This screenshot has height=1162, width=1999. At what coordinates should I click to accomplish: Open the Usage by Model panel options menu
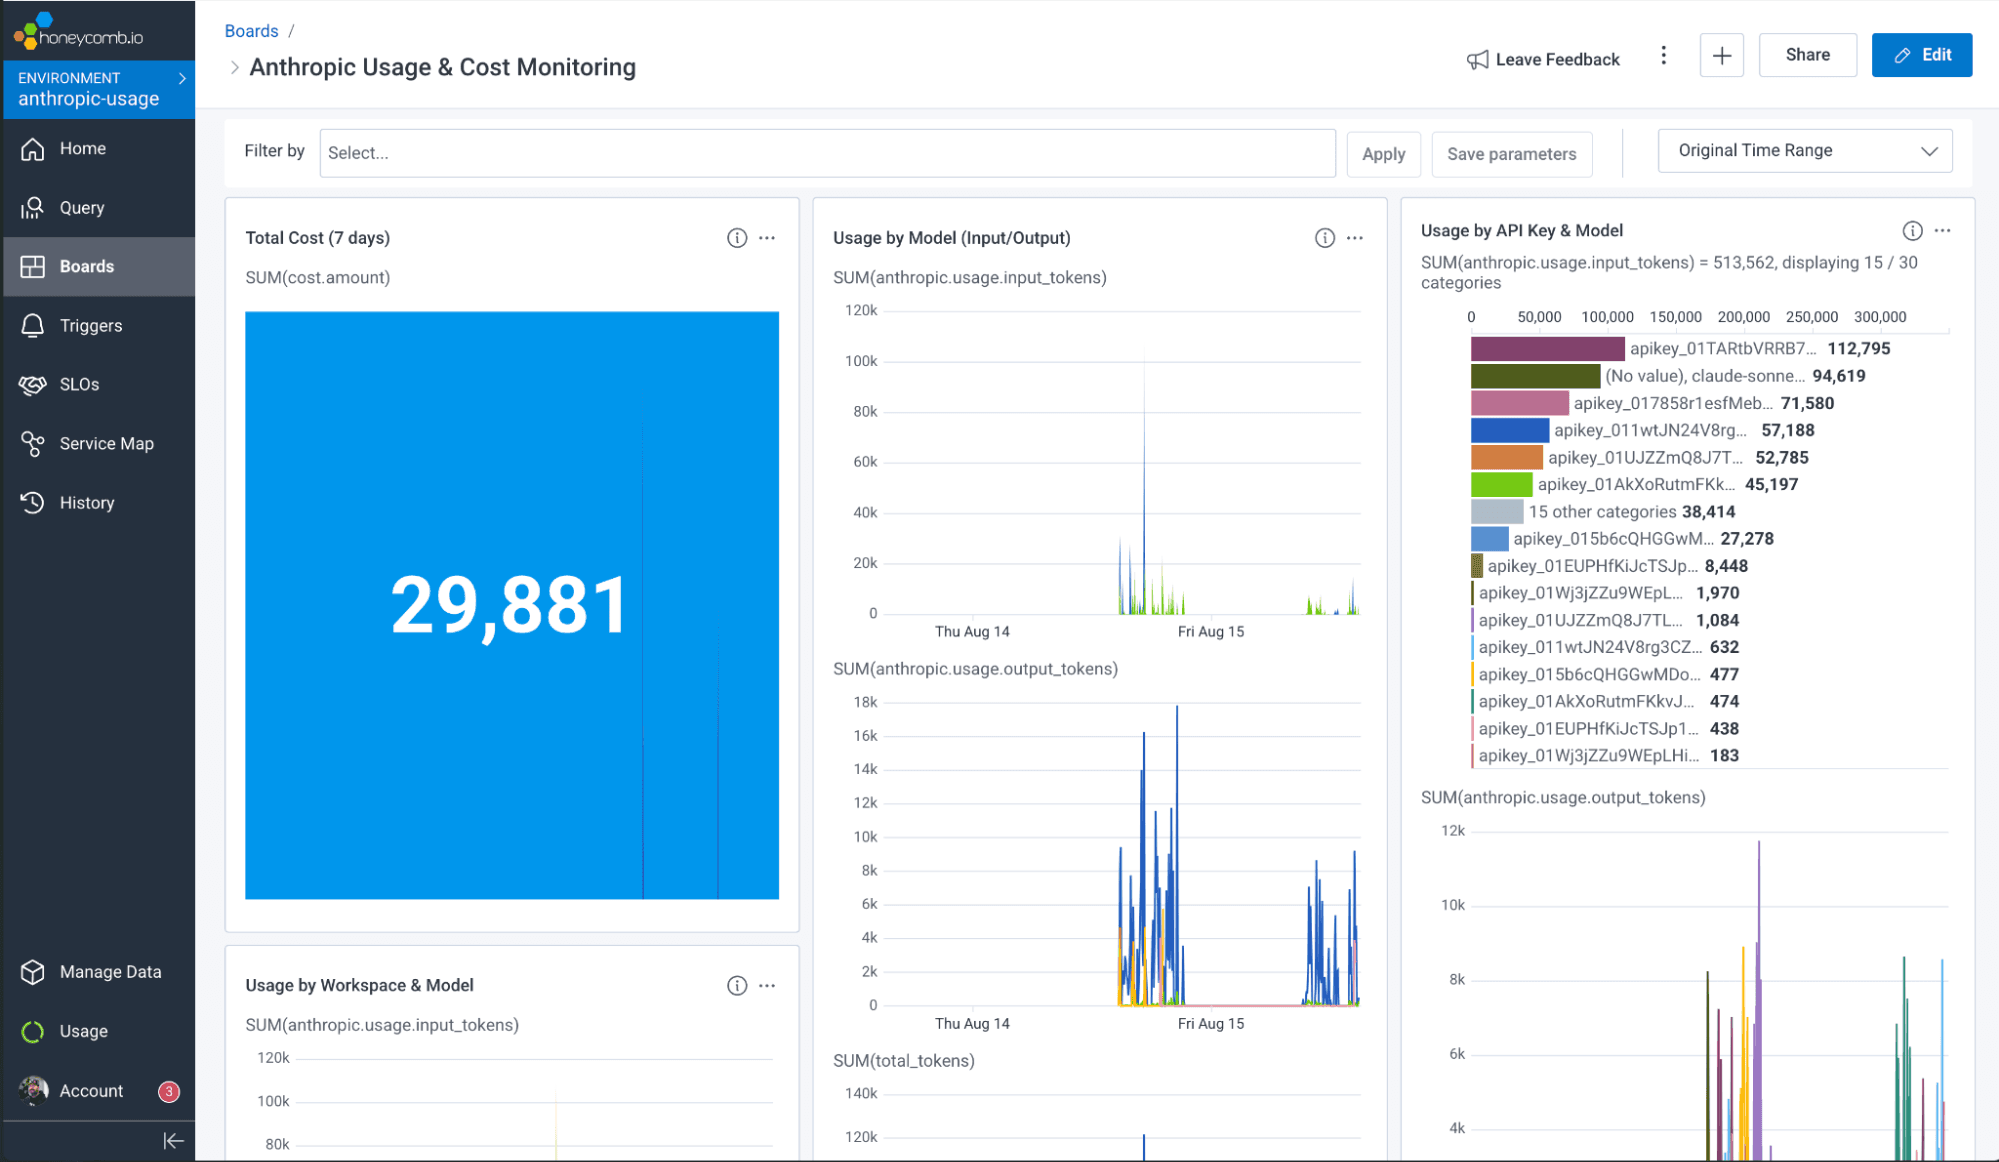click(x=1355, y=238)
